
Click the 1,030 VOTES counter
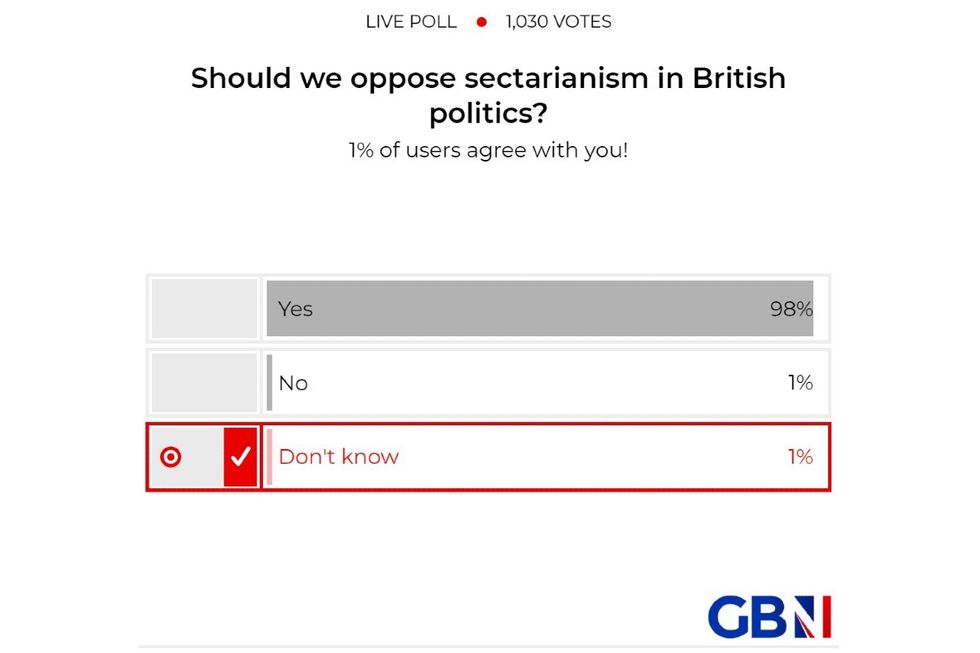coord(557,20)
